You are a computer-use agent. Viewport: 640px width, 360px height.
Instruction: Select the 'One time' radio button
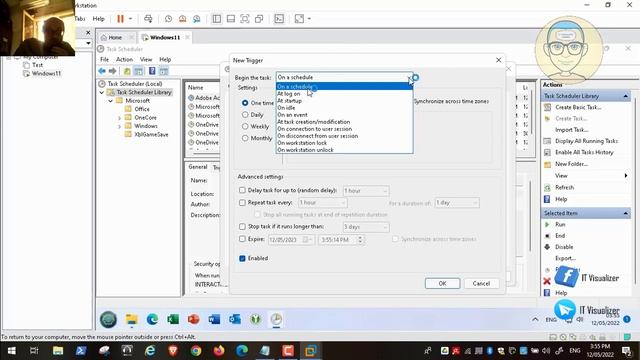pyautogui.click(x=245, y=103)
